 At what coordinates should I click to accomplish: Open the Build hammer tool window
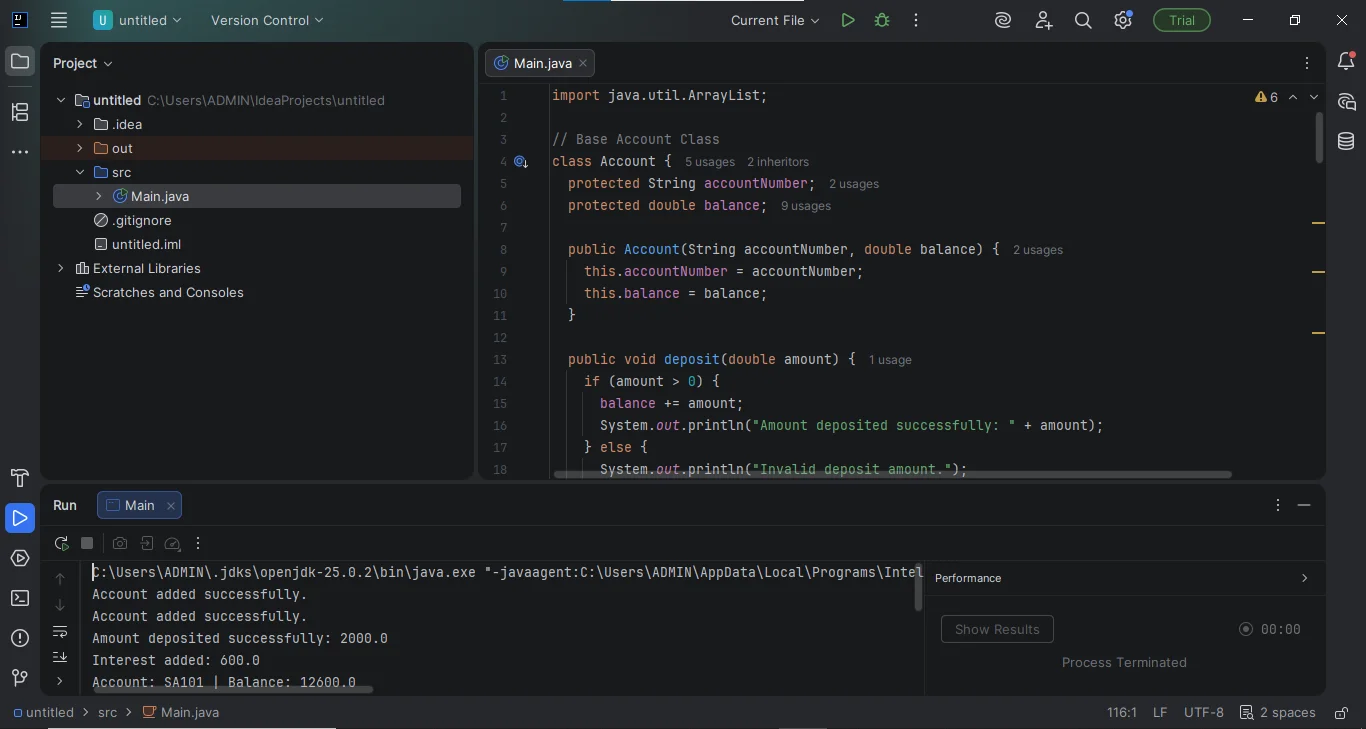(20, 478)
